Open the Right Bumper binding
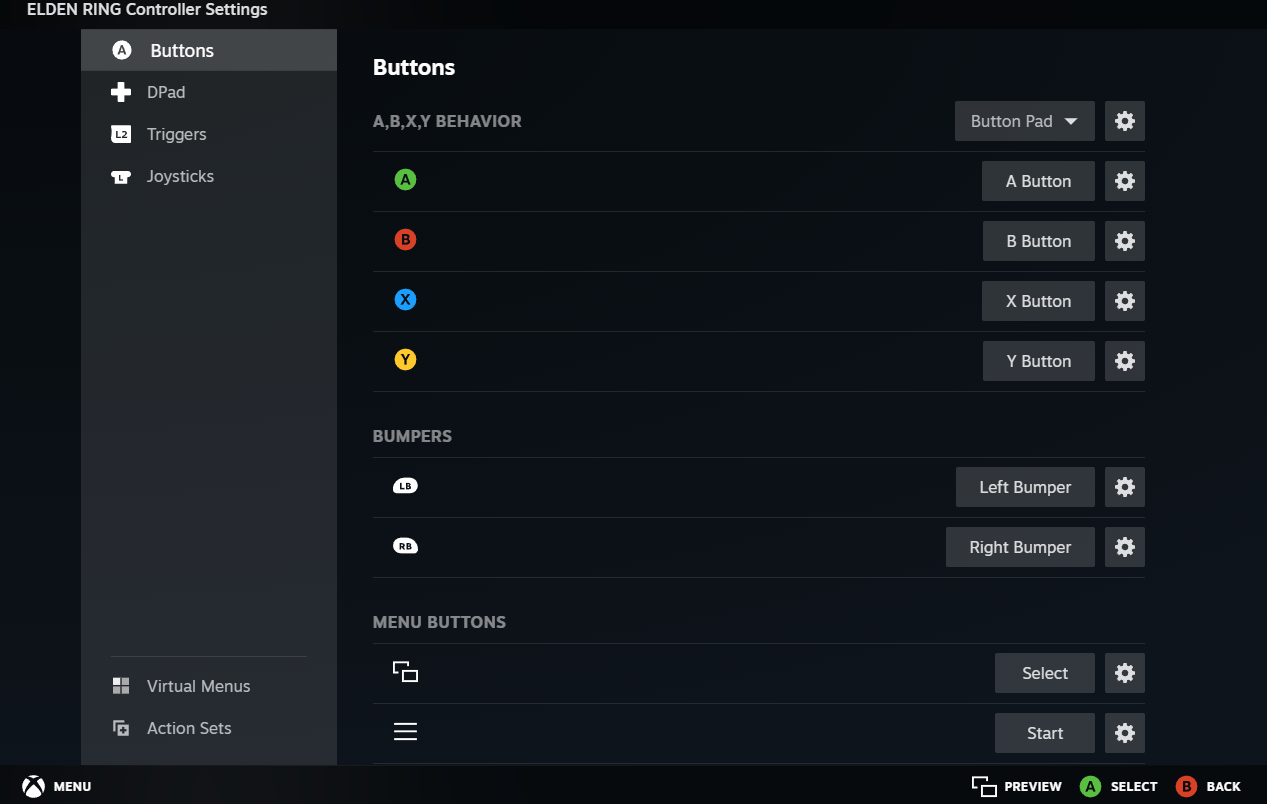The image size is (1267, 804). (x=1020, y=547)
